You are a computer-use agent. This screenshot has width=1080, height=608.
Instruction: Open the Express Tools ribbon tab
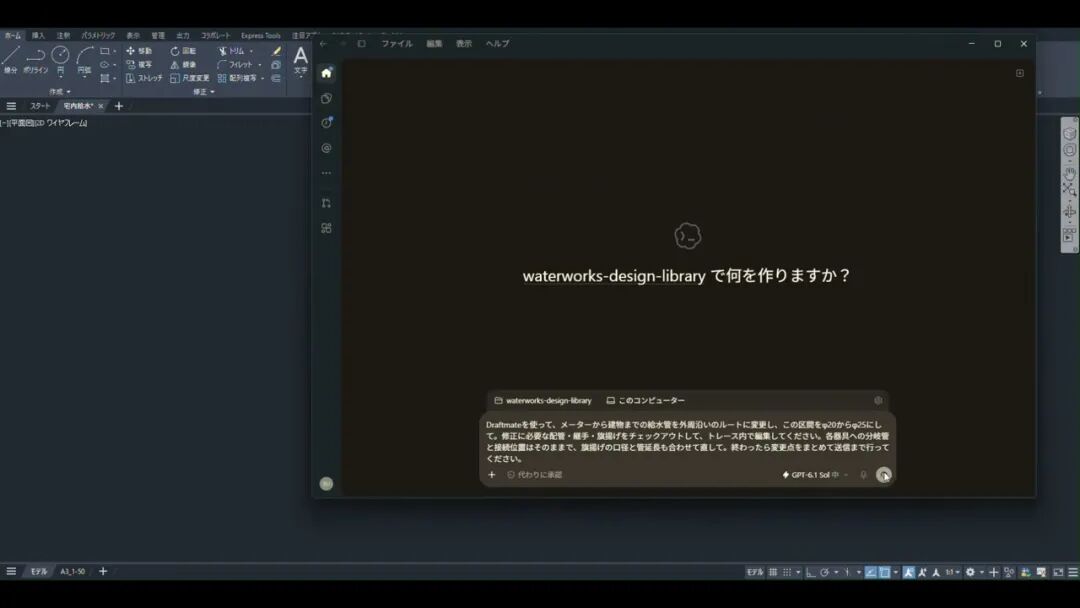pos(260,35)
